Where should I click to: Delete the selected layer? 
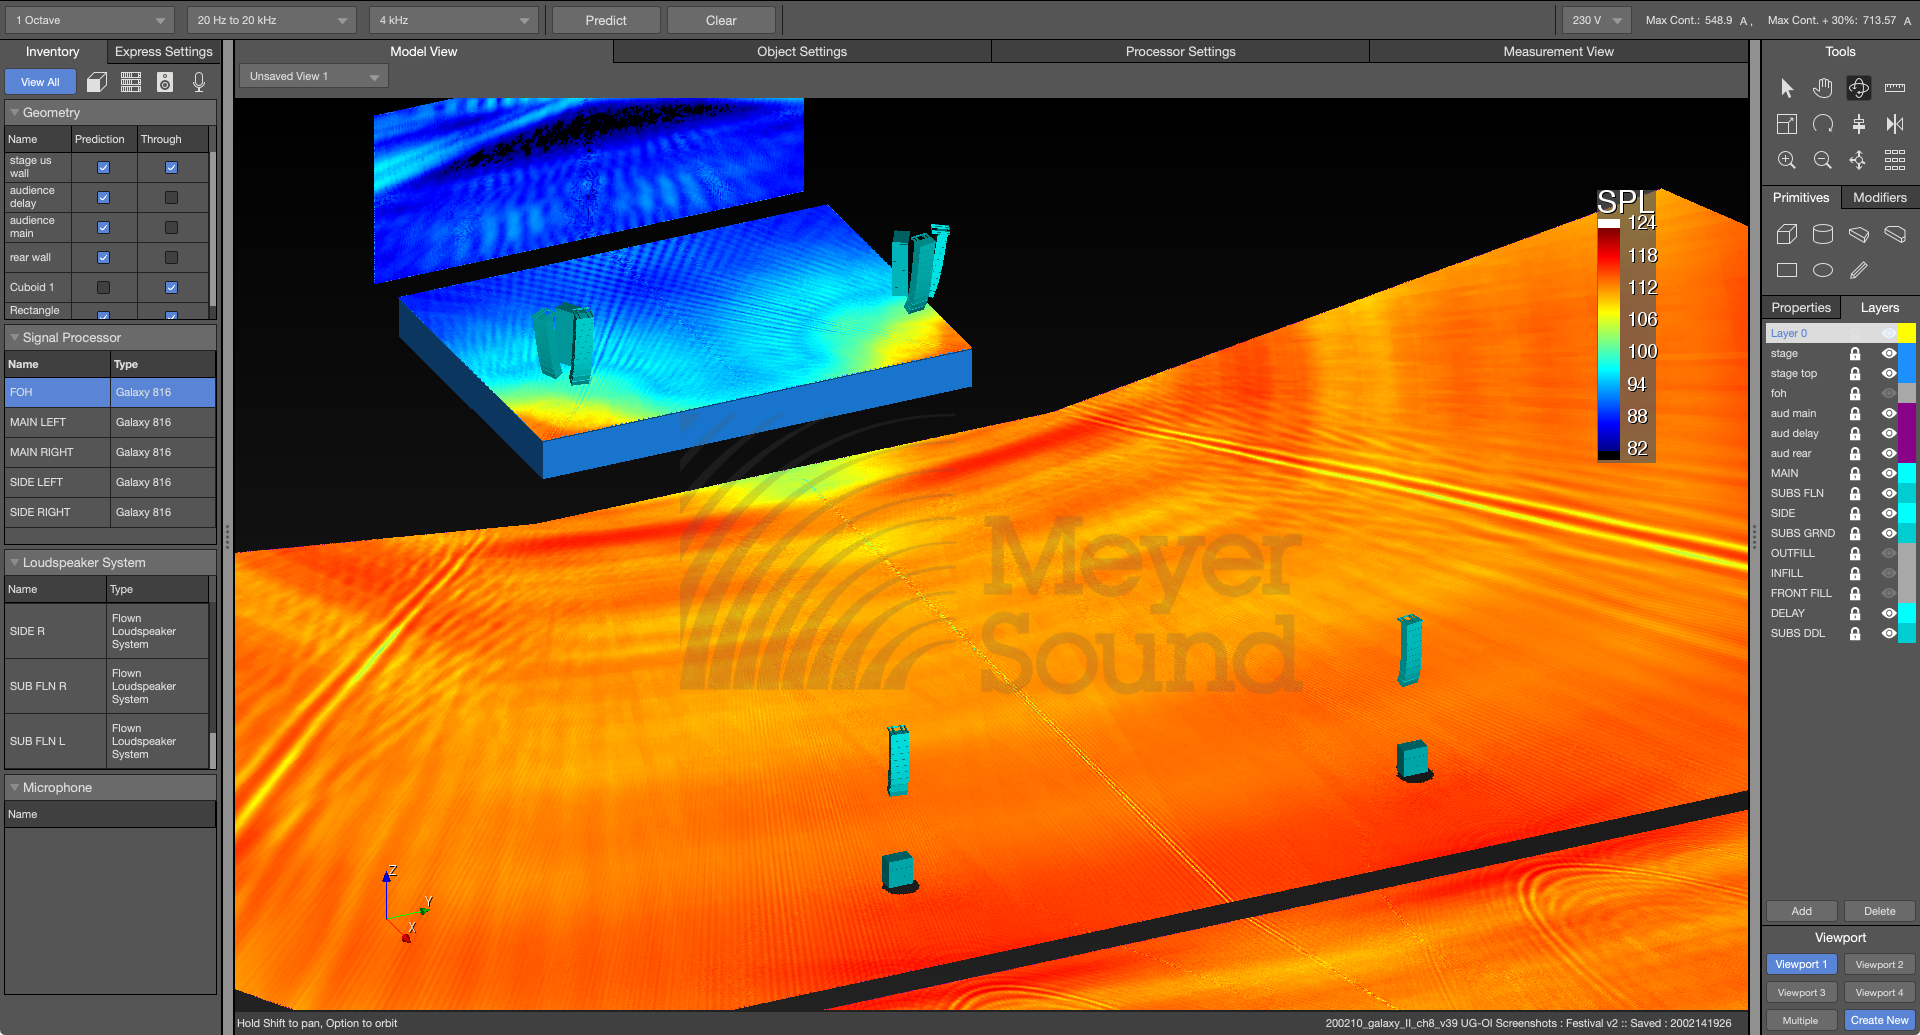pos(1880,911)
